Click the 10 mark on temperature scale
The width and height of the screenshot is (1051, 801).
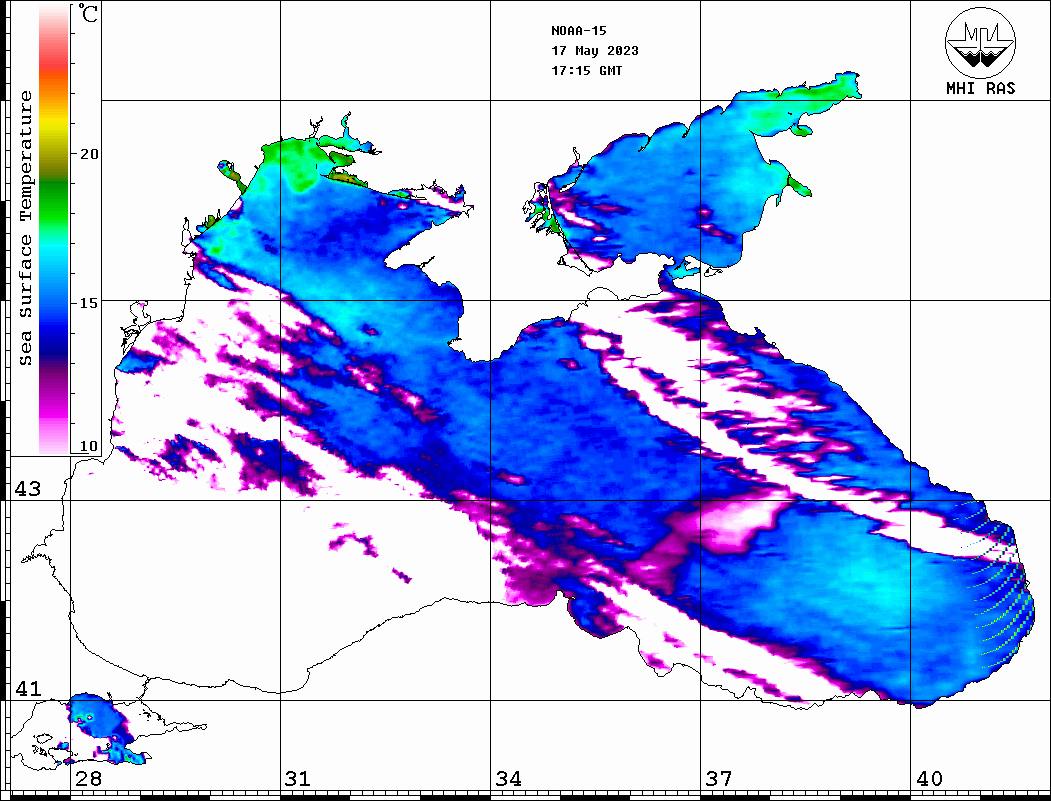pos(88,446)
